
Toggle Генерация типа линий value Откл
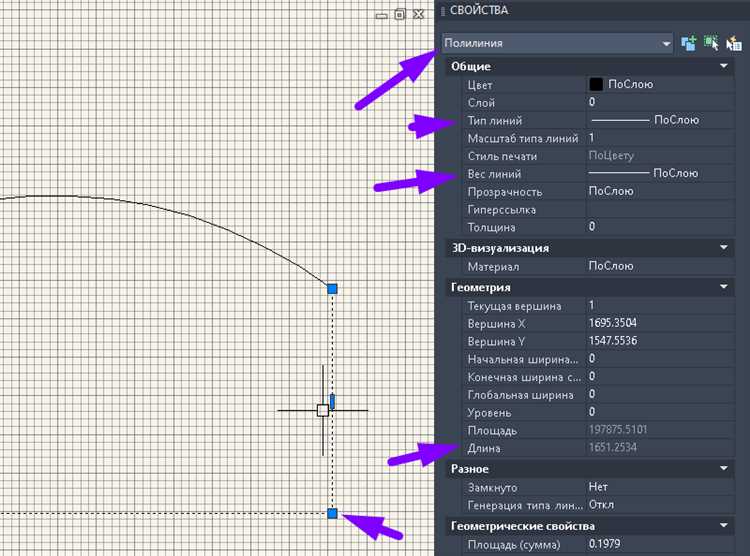tap(660, 504)
